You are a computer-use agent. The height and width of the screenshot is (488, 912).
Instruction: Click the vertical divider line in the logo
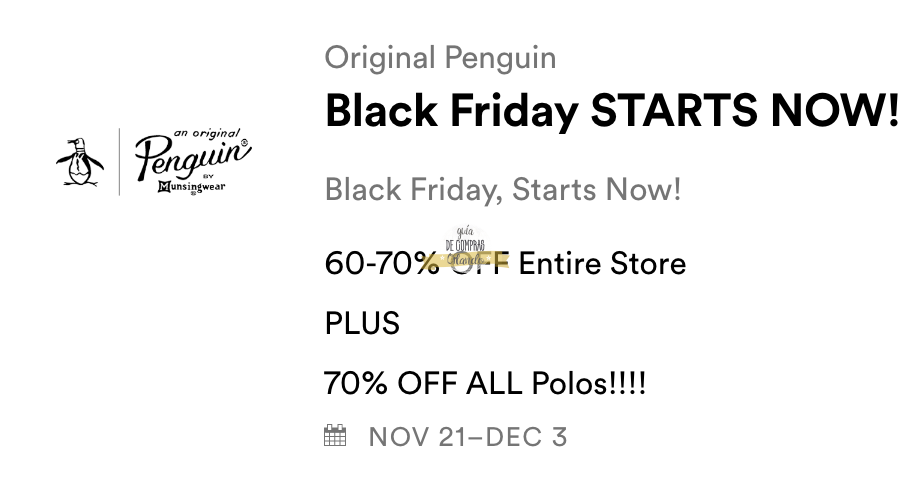pyautogui.click(x=120, y=161)
